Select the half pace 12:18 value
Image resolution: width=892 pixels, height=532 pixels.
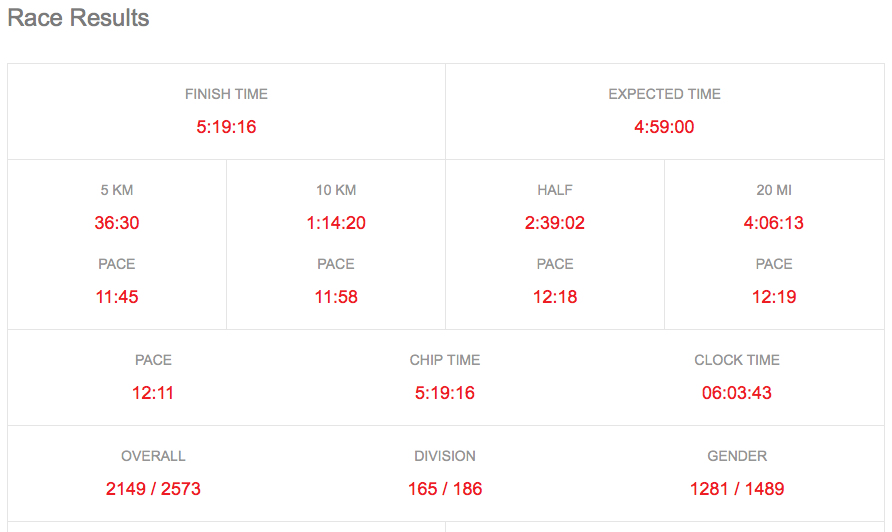pos(555,297)
